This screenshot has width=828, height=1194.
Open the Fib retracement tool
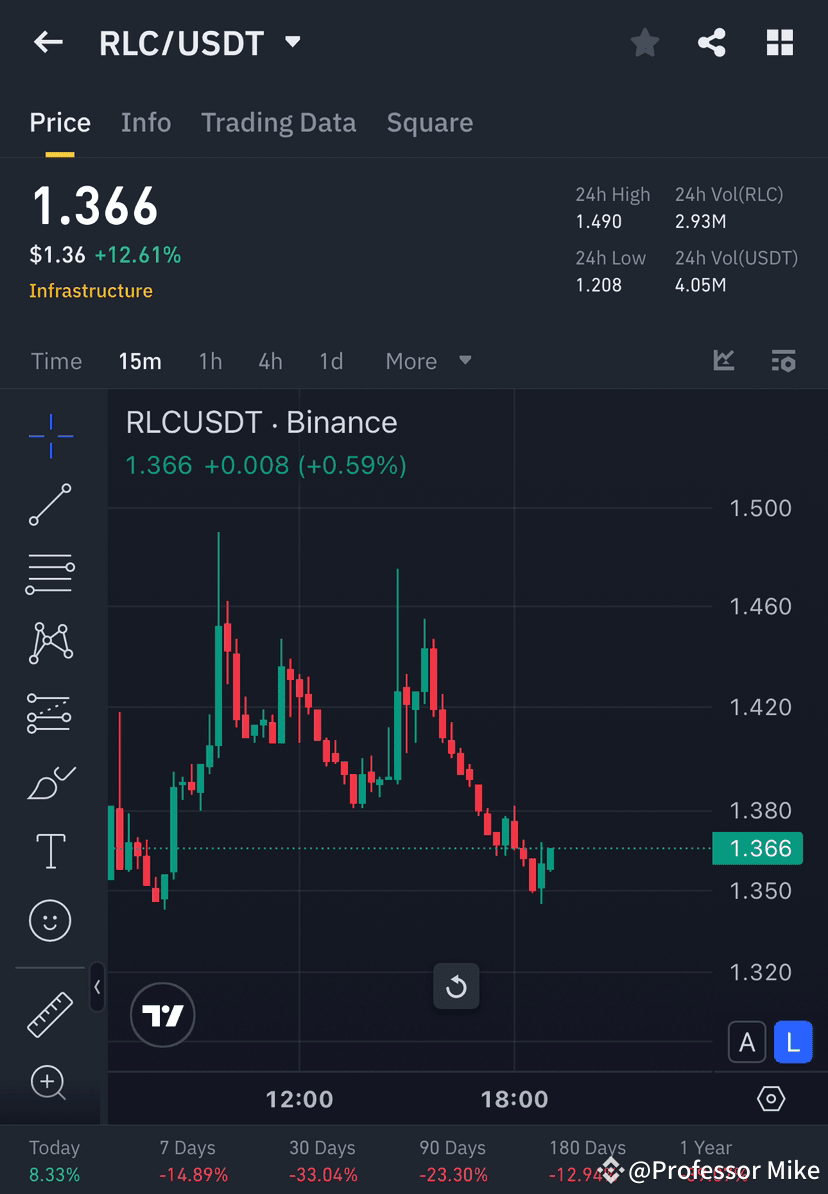tap(50, 574)
